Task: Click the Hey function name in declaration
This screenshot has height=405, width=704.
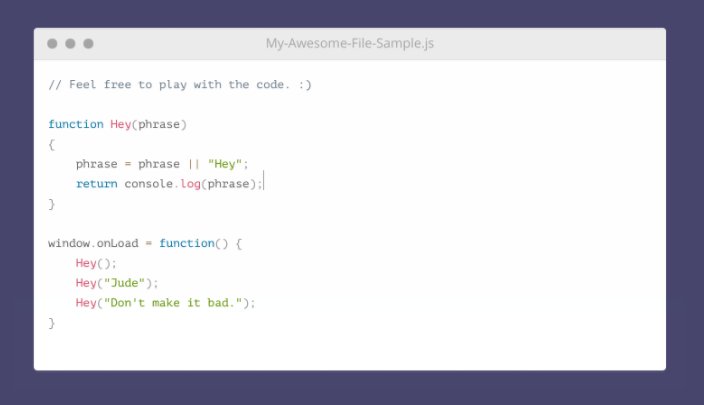Action: tap(120, 124)
